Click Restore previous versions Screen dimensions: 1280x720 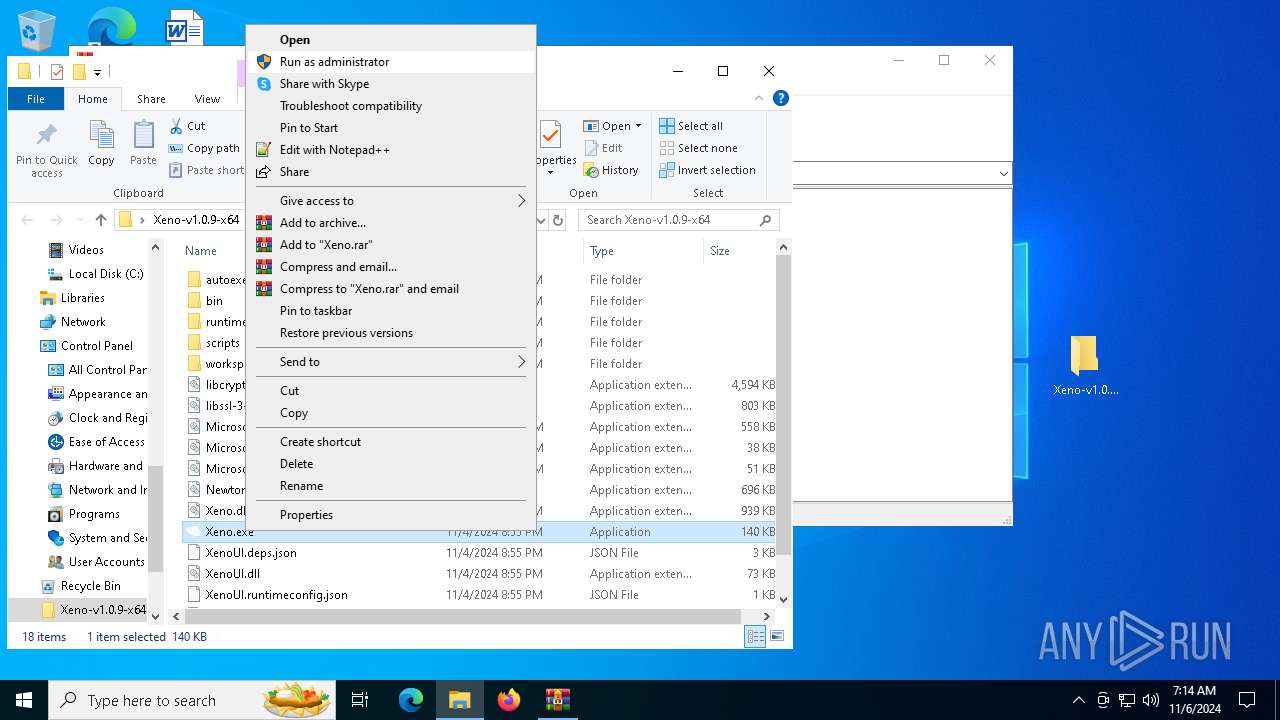tap(391, 333)
